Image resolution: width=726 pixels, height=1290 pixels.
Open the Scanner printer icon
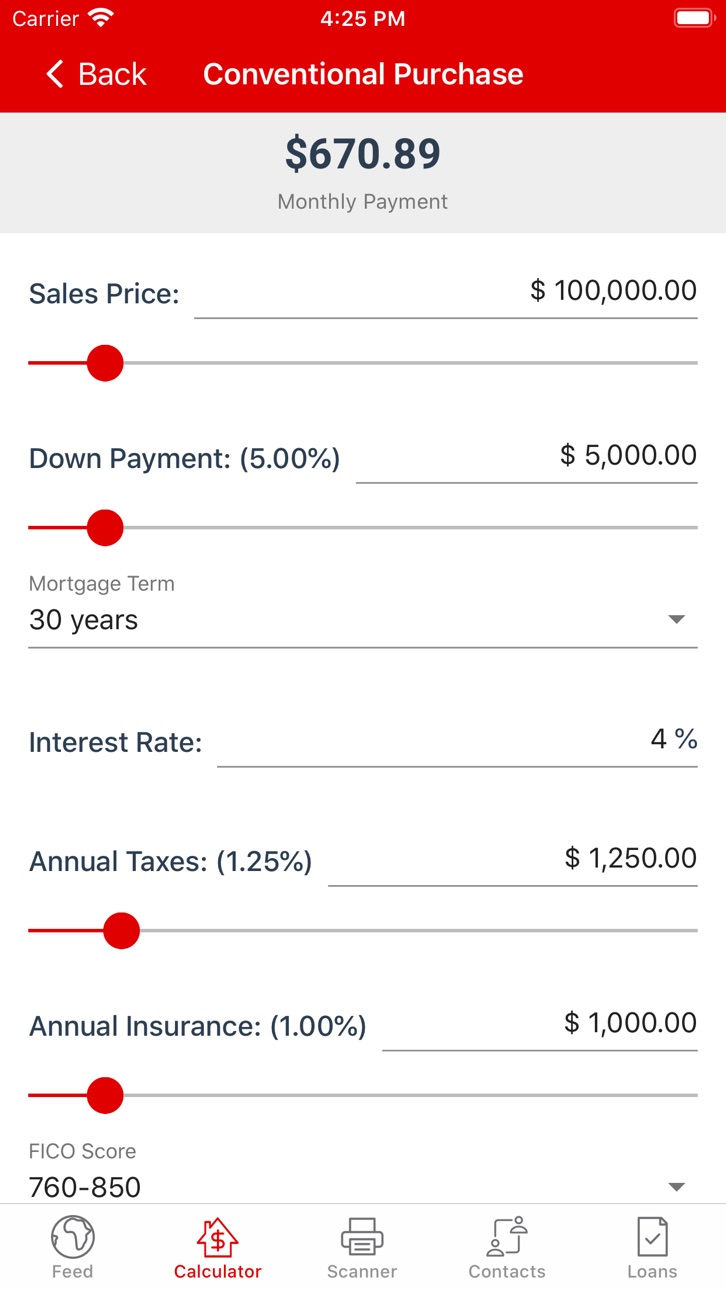[x=362, y=1237]
